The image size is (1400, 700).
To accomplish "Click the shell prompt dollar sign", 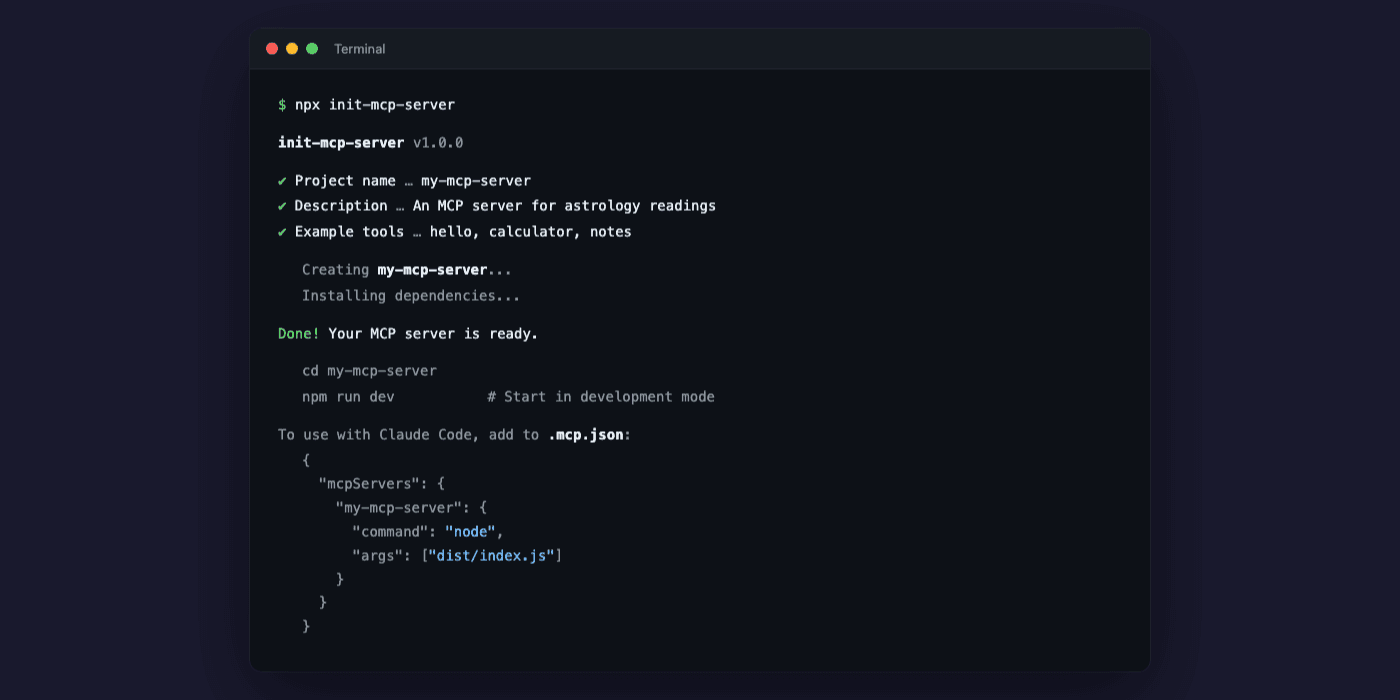I will [281, 104].
